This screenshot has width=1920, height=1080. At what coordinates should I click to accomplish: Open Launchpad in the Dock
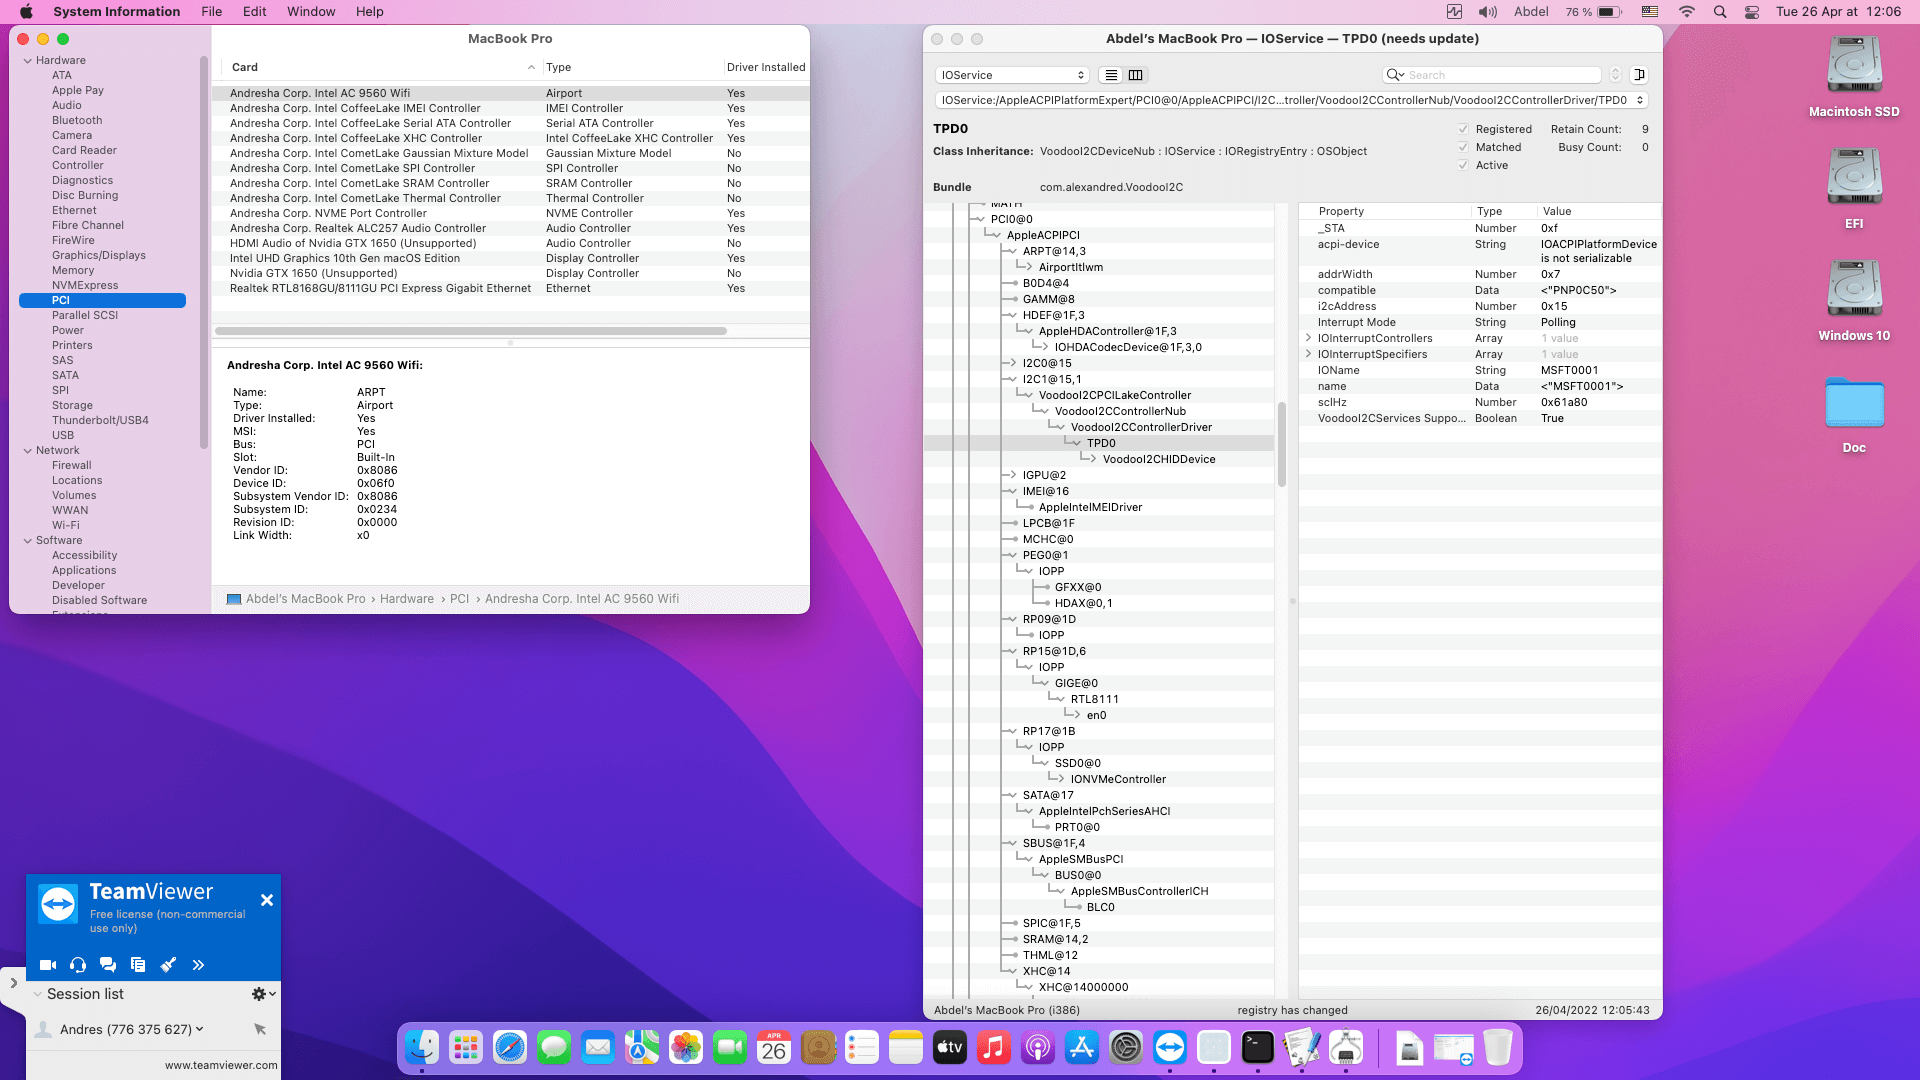pyautogui.click(x=466, y=1047)
